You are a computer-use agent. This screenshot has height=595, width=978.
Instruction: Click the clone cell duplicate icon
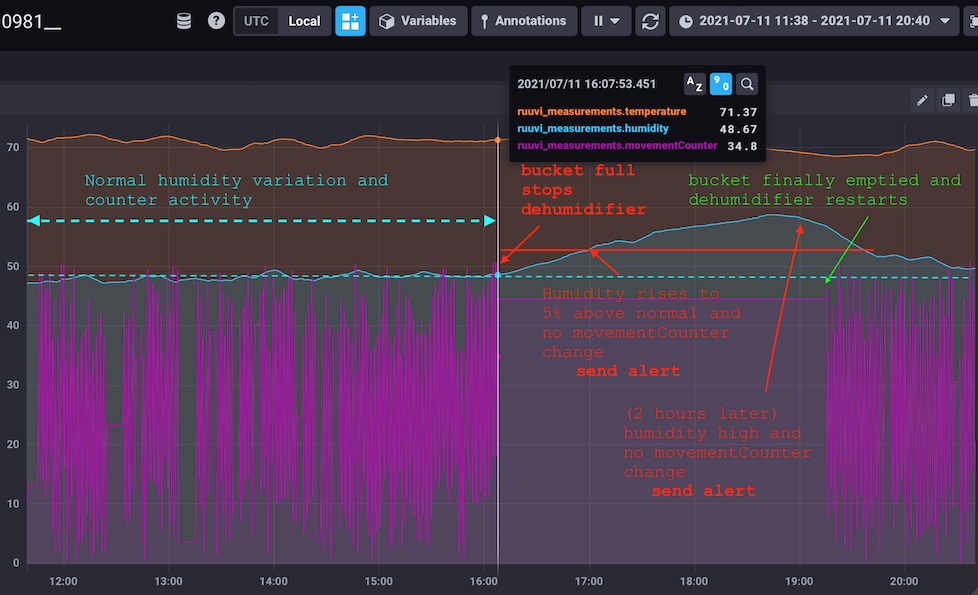tap(948, 100)
